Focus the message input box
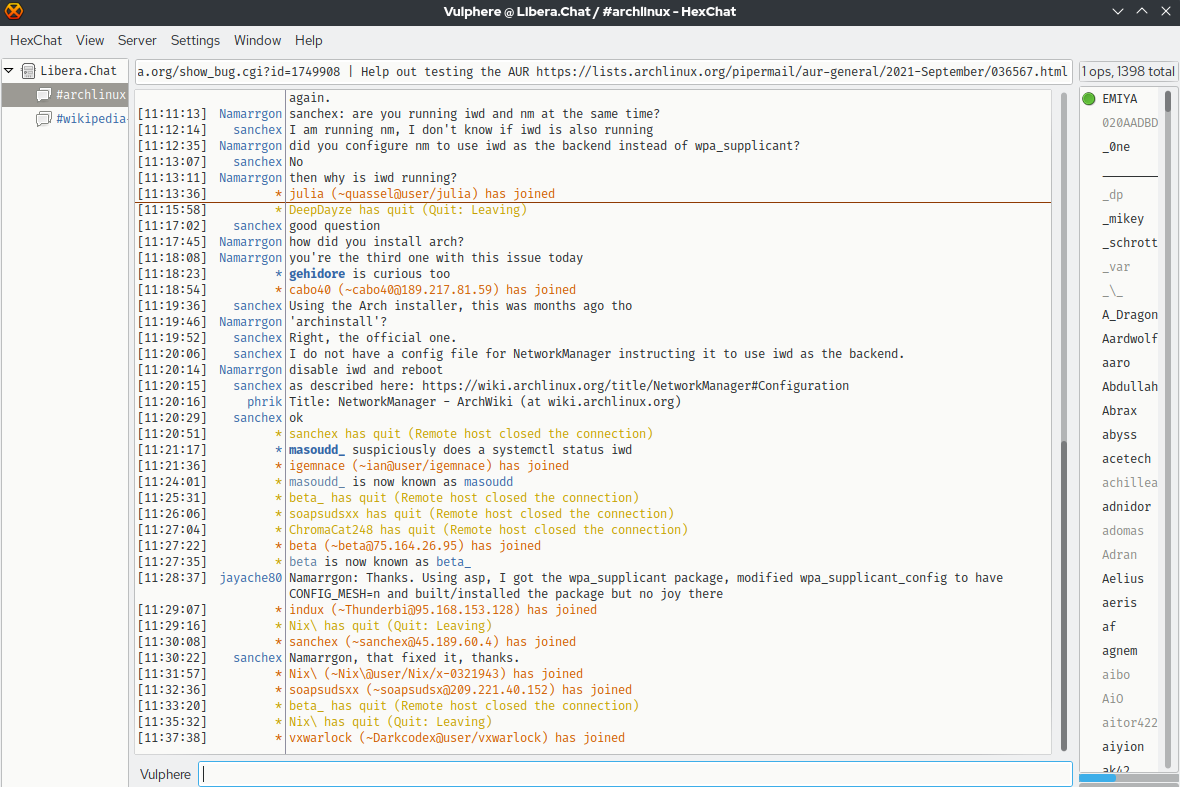 [x=634, y=774]
